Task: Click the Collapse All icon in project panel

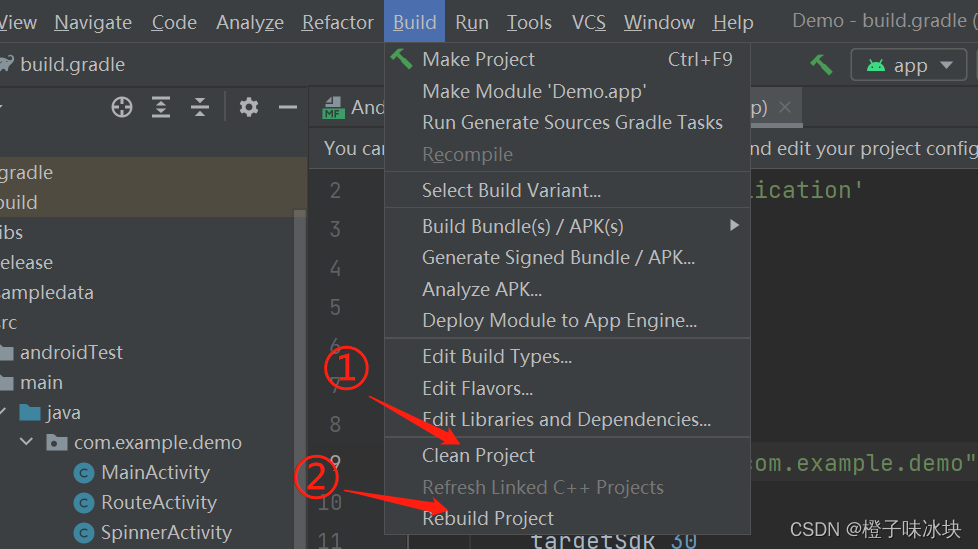Action: click(x=200, y=107)
